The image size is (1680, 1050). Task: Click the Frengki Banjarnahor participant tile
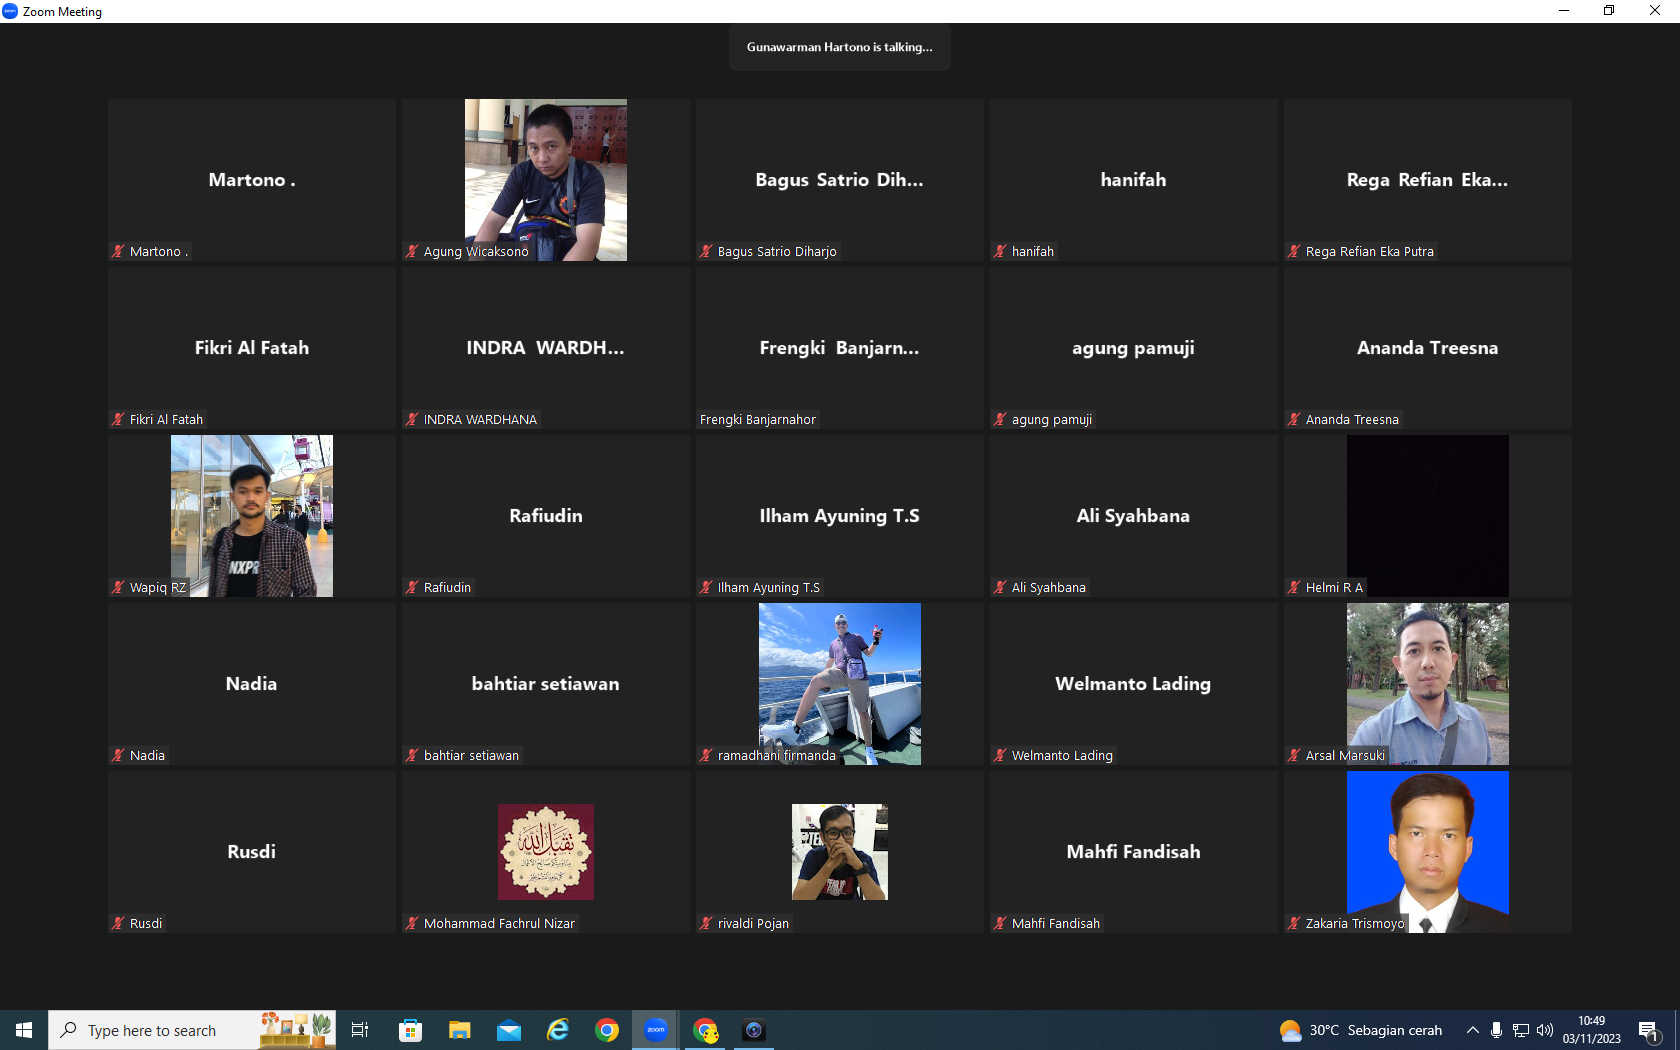click(840, 348)
